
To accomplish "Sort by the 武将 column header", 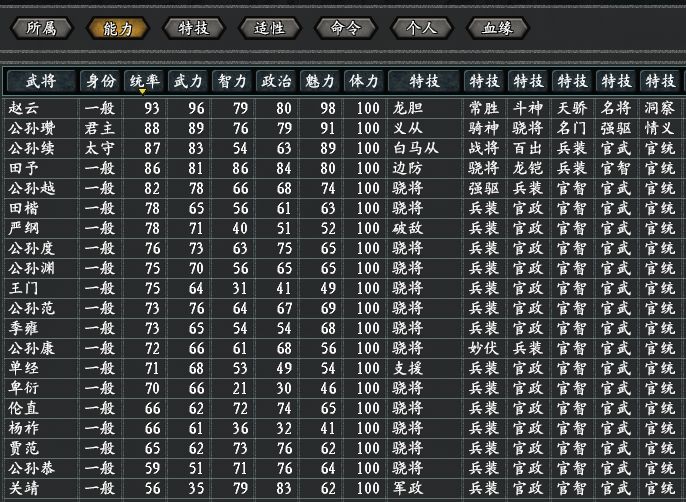I will tap(41, 81).
